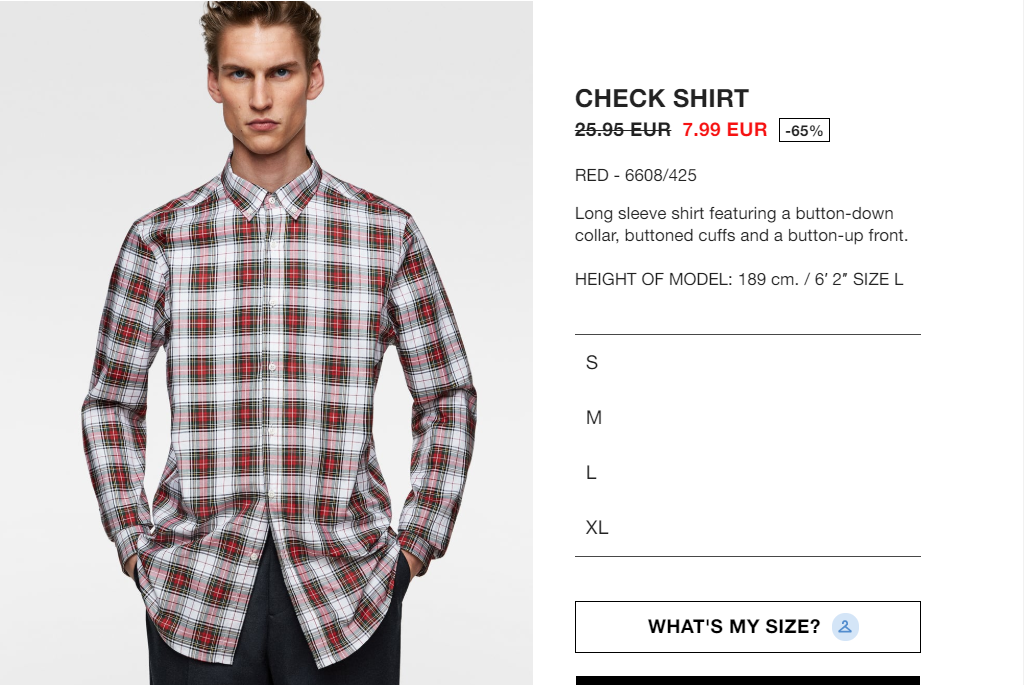Select size S

tap(748, 362)
